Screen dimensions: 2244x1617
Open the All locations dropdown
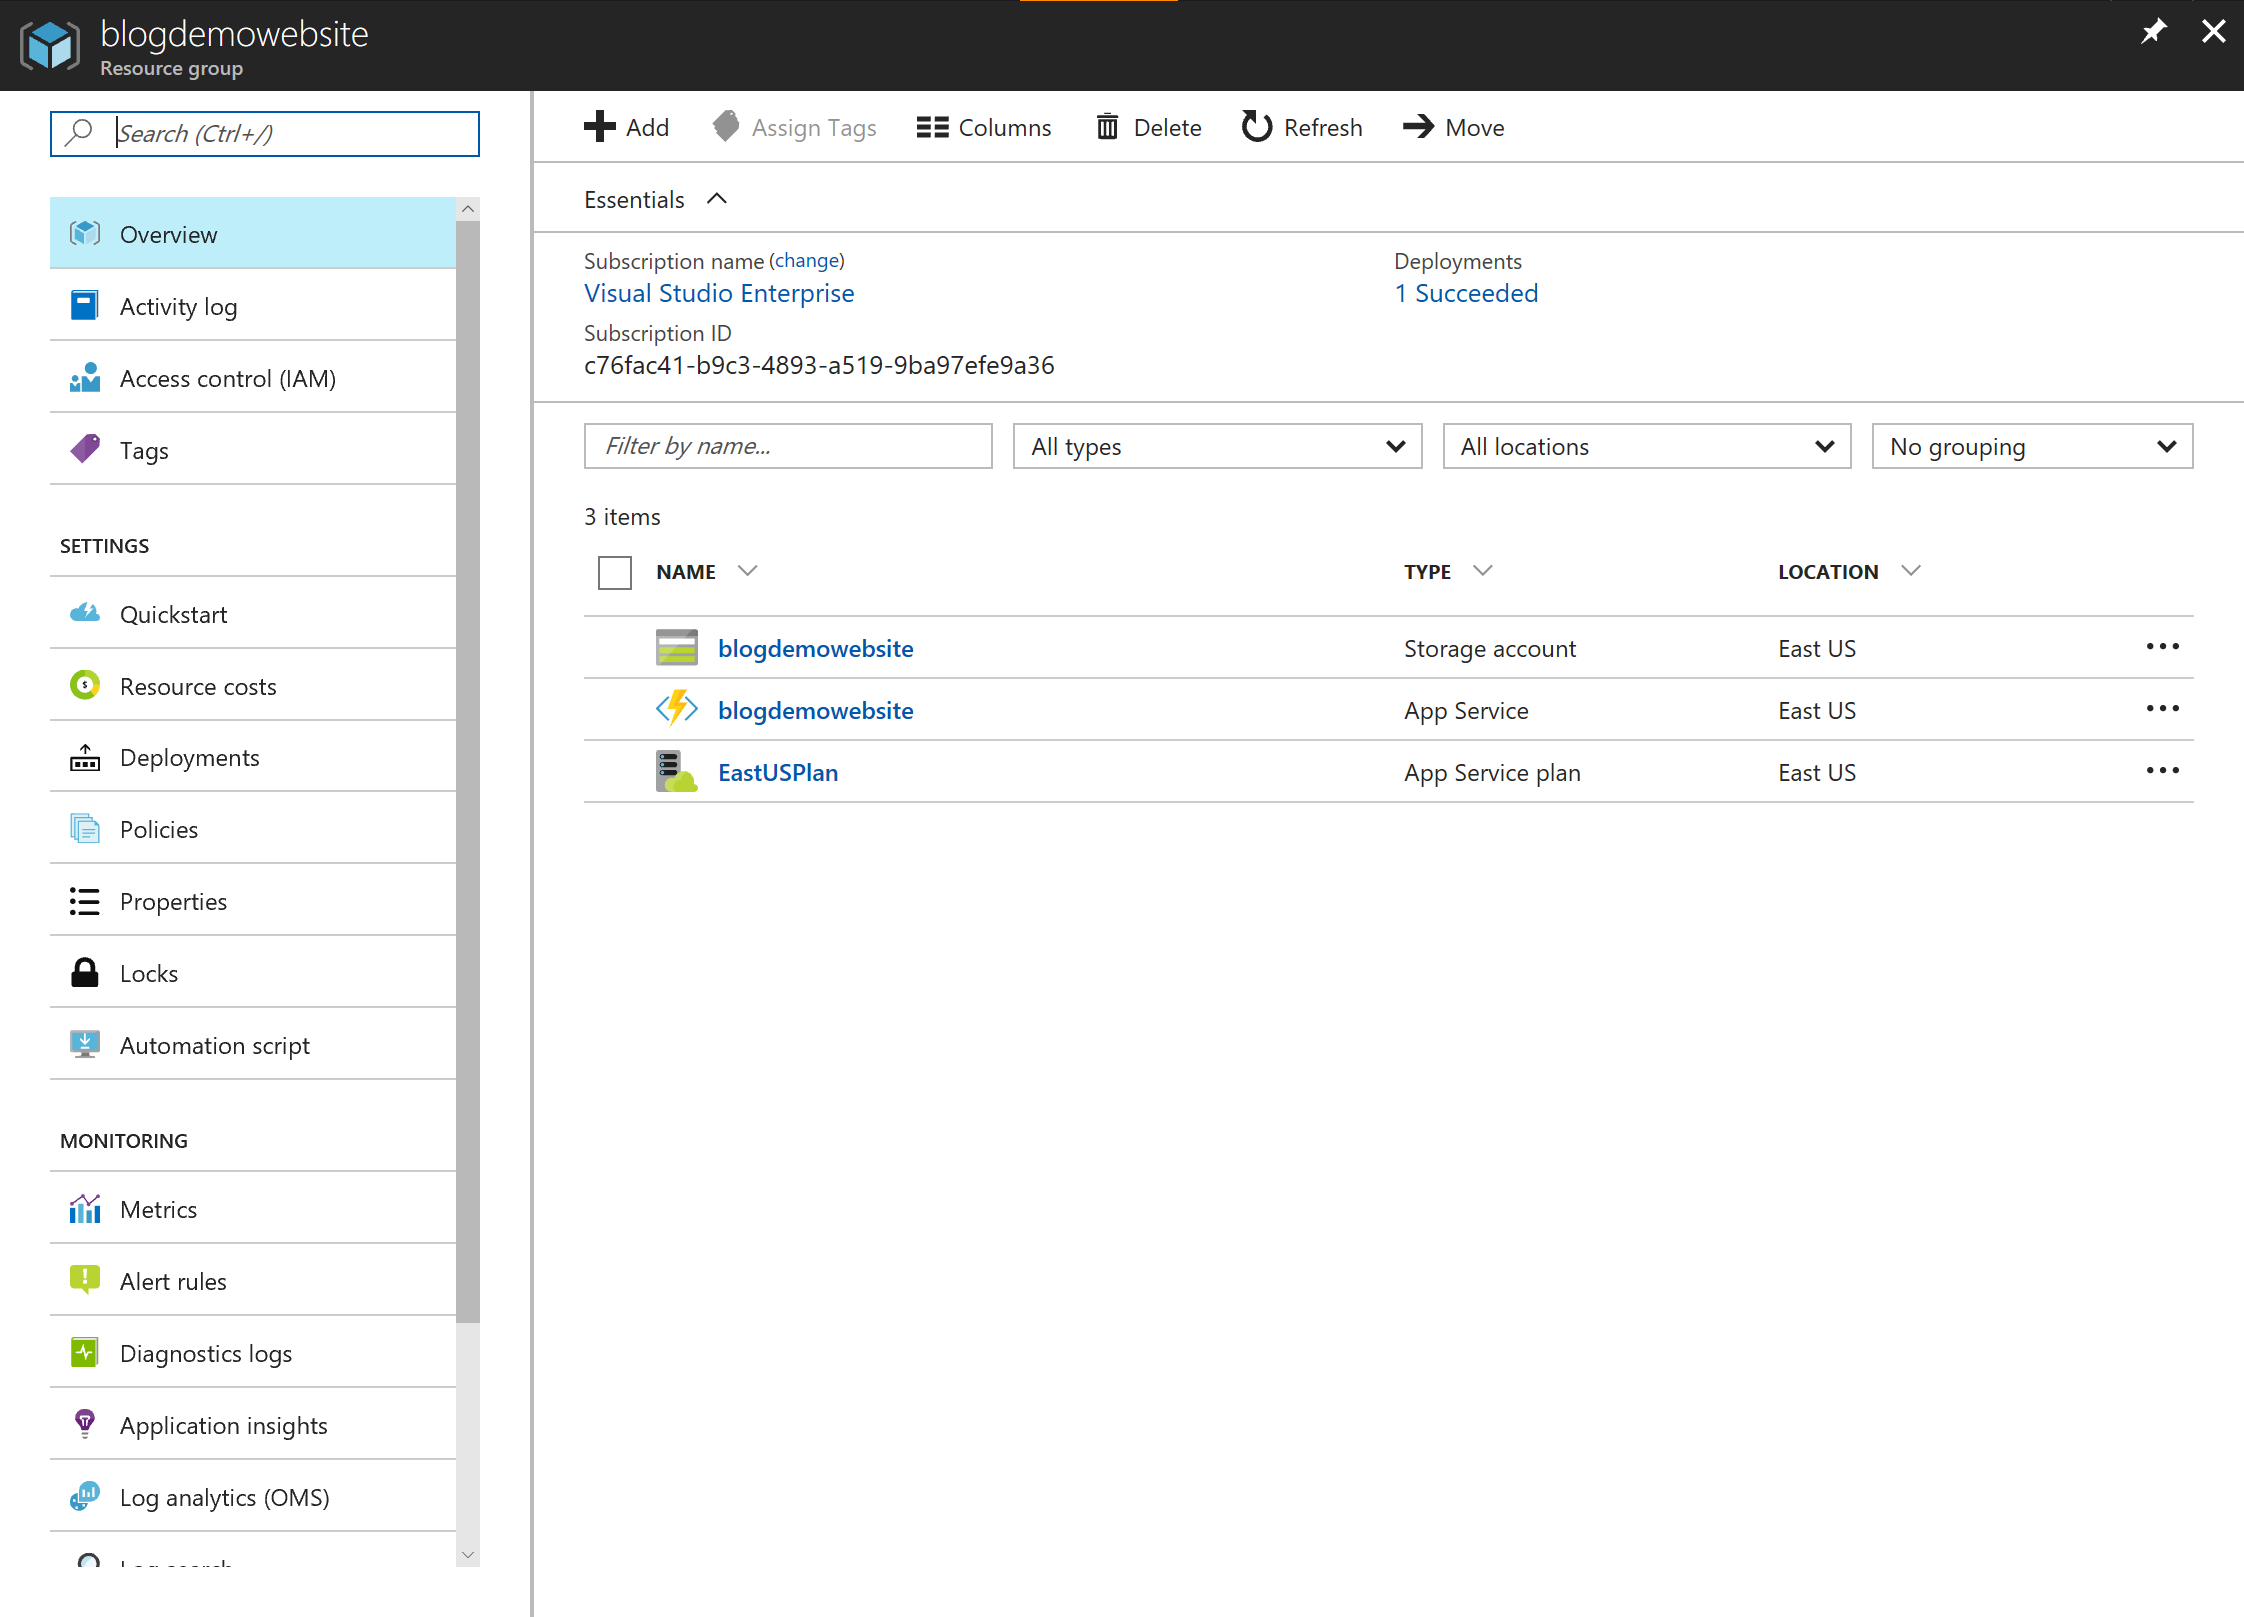tap(1646, 446)
